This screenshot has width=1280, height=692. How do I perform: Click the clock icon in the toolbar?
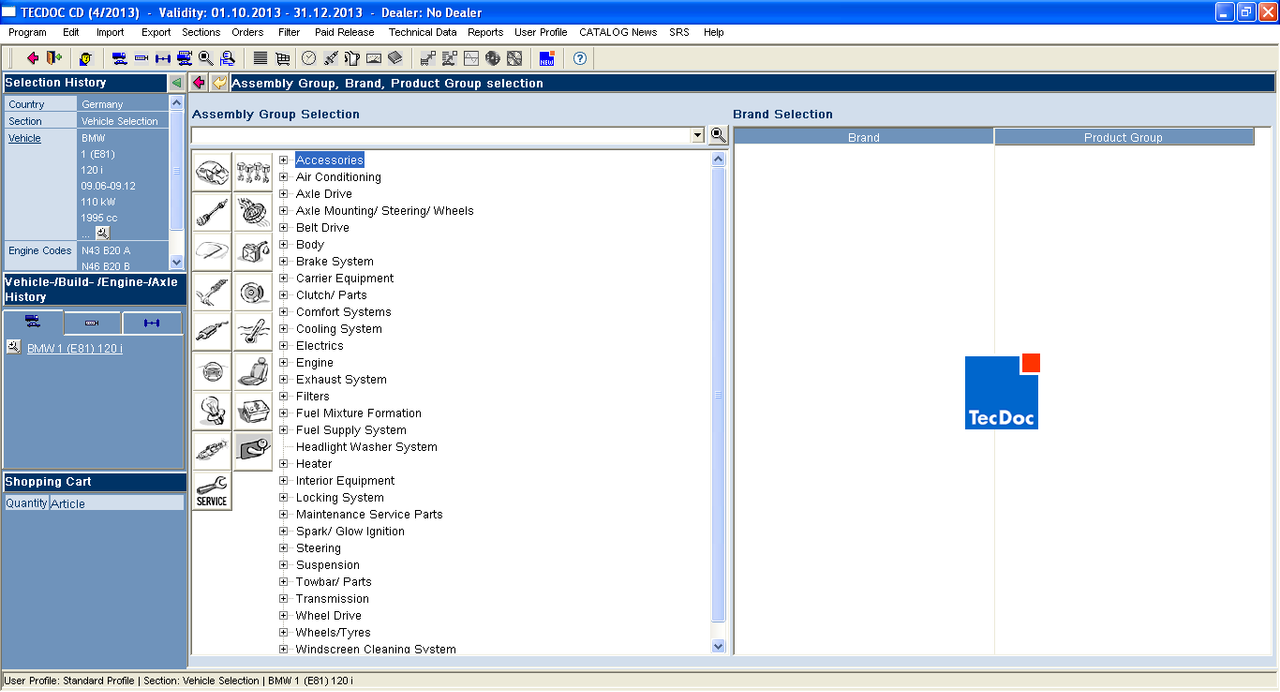[309, 58]
